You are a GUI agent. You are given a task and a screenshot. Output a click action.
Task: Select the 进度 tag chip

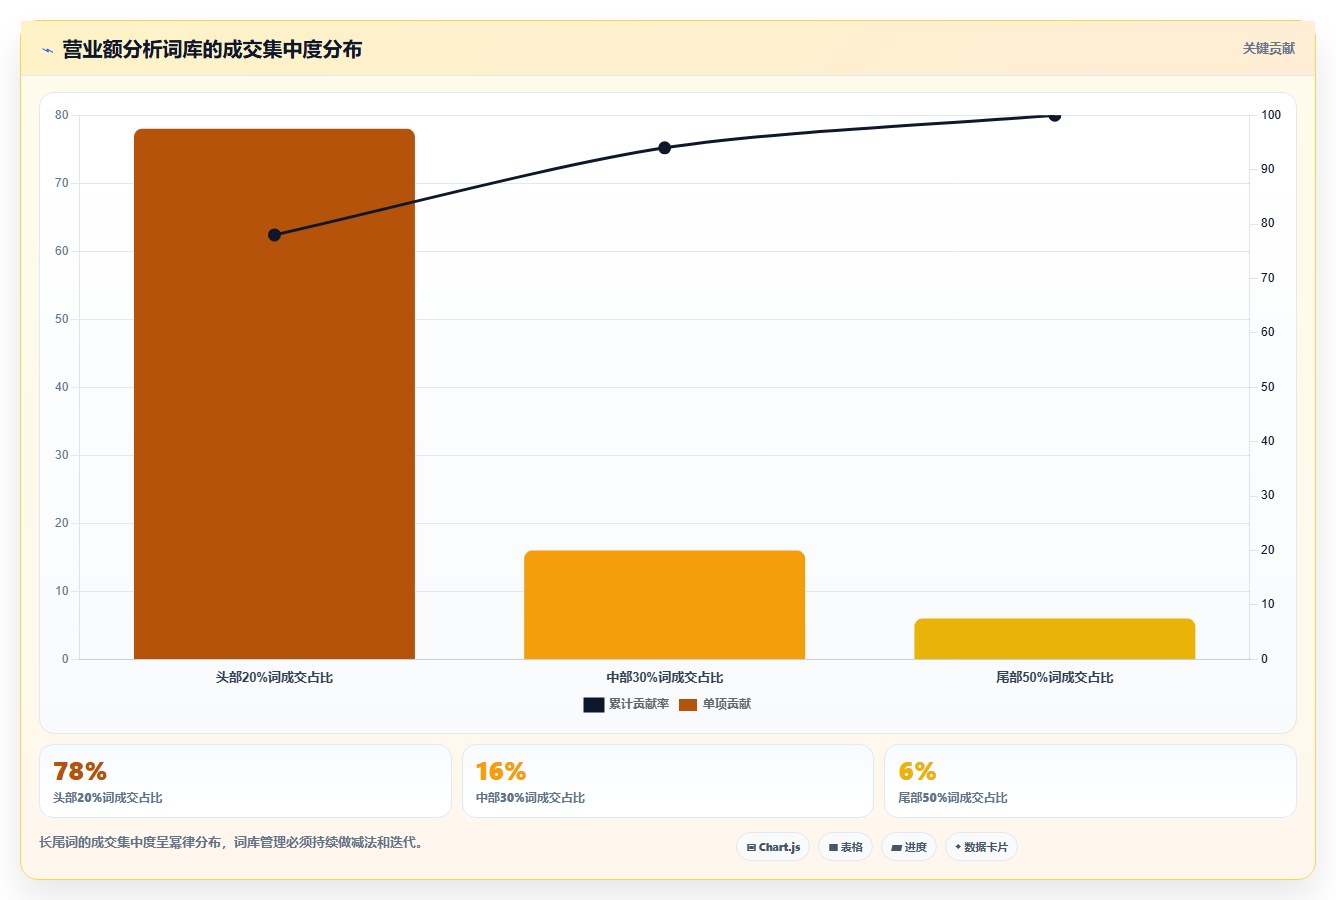click(x=908, y=847)
